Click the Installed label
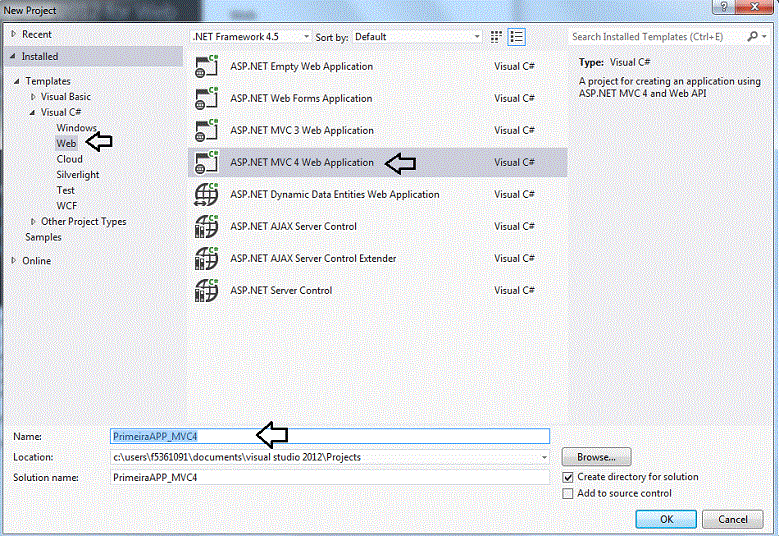The height and width of the screenshot is (536, 779). pyautogui.click(x=40, y=57)
